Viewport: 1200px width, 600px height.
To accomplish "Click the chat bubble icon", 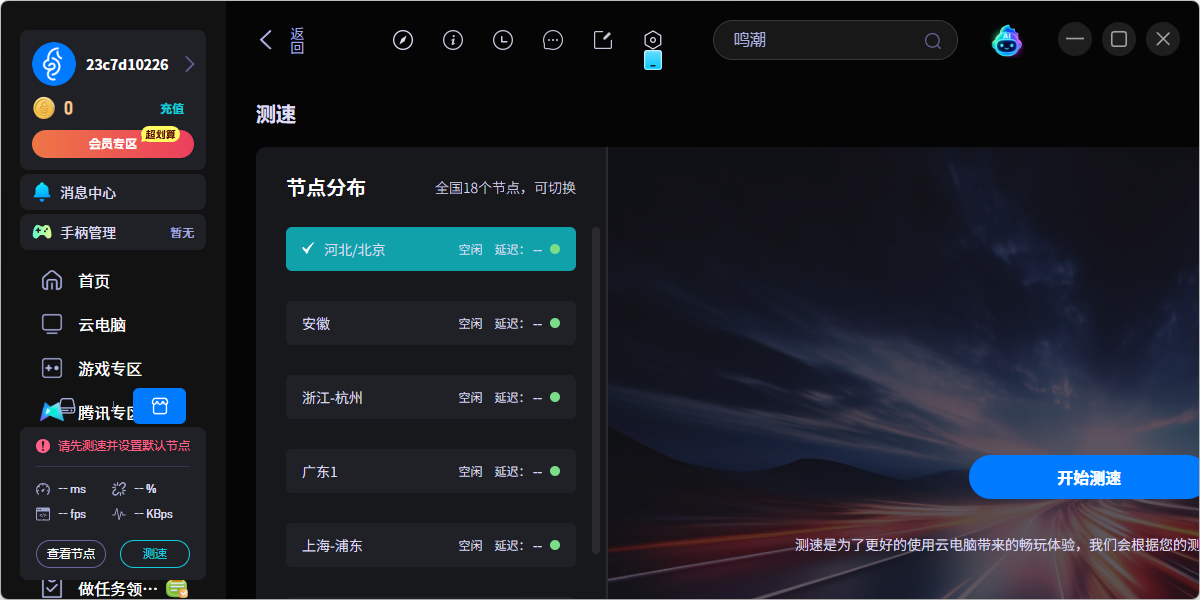I will coord(553,40).
